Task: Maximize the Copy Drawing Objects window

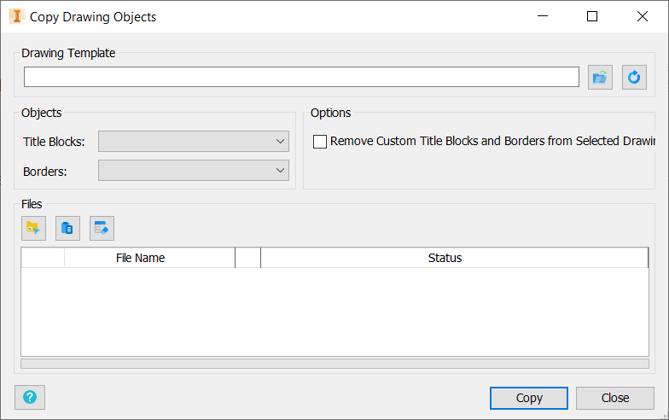Action: pos(592,16)
